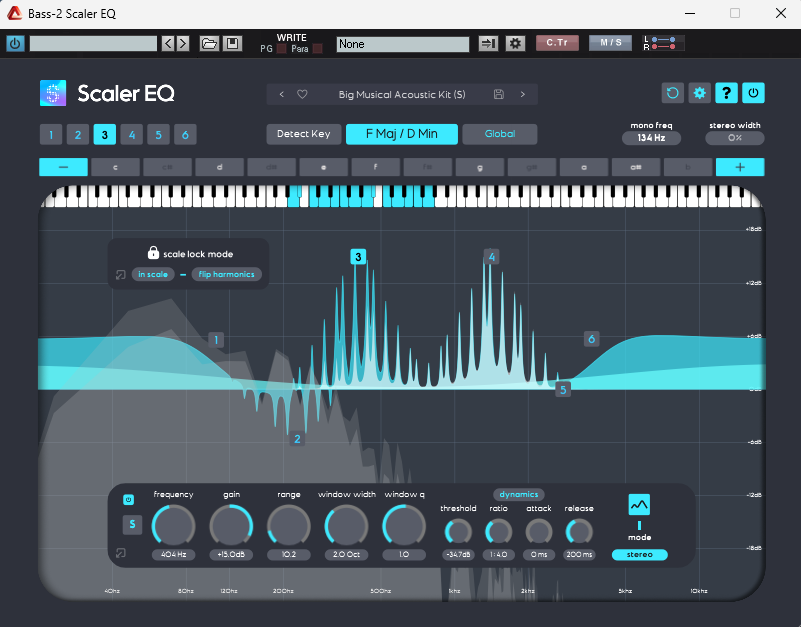Toggle the Scaler EQ global power button
Screen dimensions: 801x627
pos(753,93)
